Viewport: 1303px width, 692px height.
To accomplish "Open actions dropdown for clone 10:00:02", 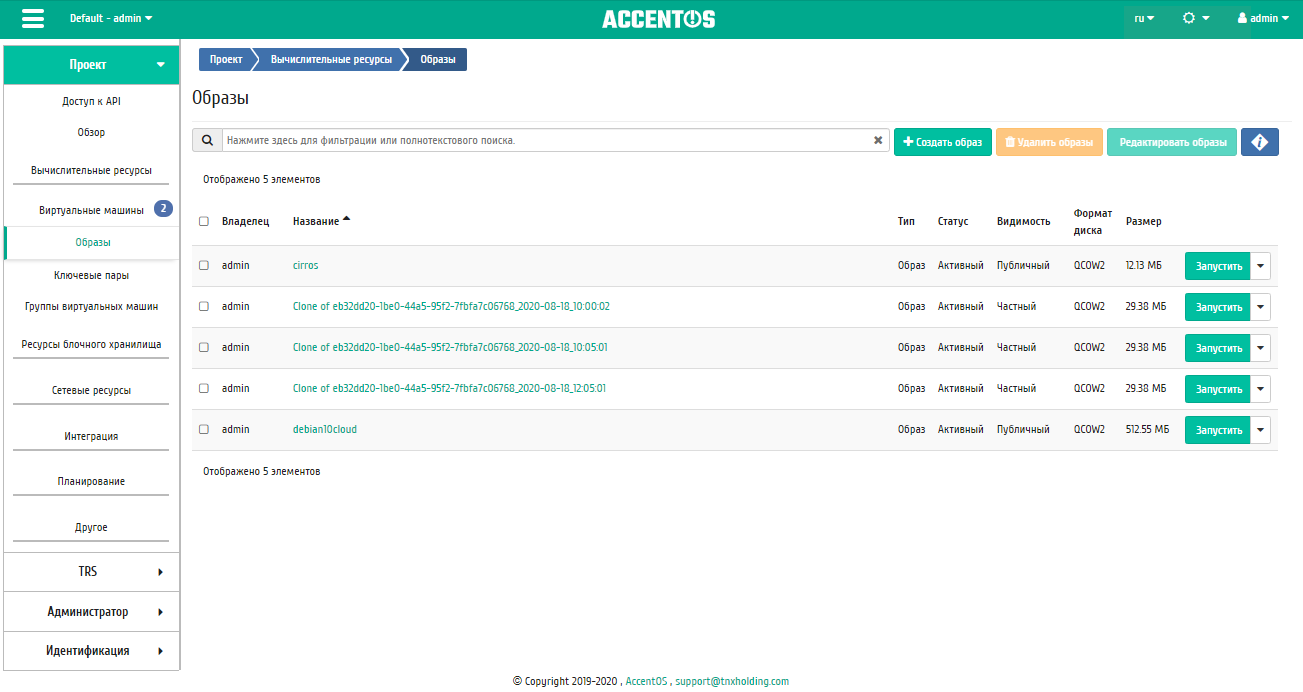I will 1260,307.
